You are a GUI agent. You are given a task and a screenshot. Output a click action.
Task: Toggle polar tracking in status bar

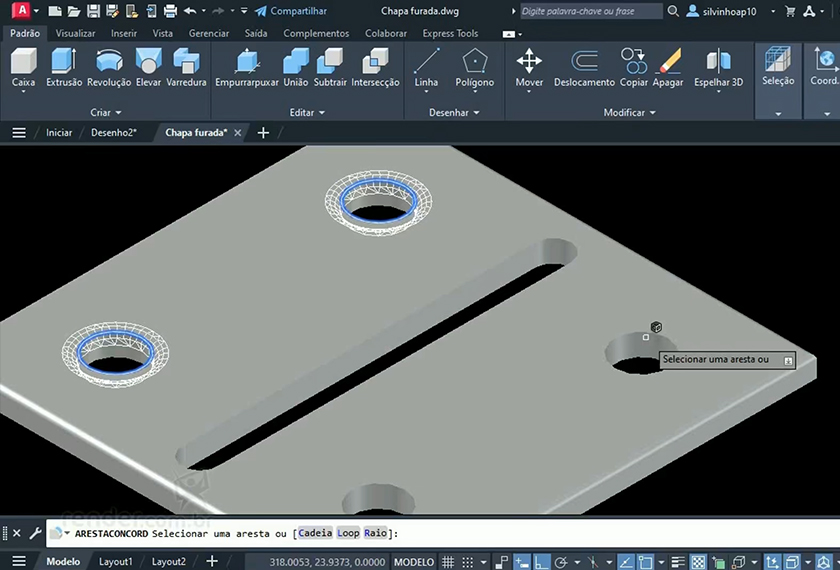tap(562, 562)
